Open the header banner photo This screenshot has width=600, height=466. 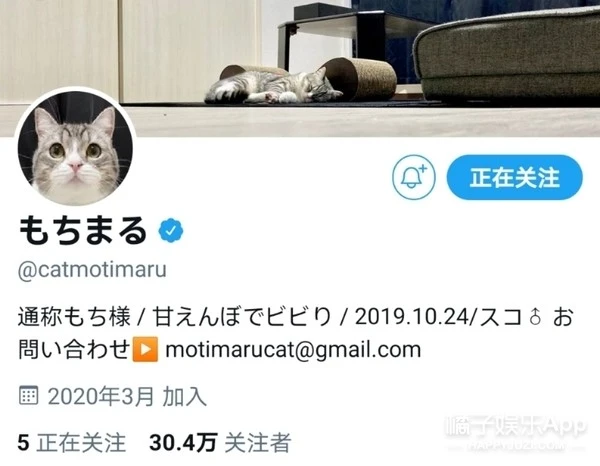coord(300,68)
